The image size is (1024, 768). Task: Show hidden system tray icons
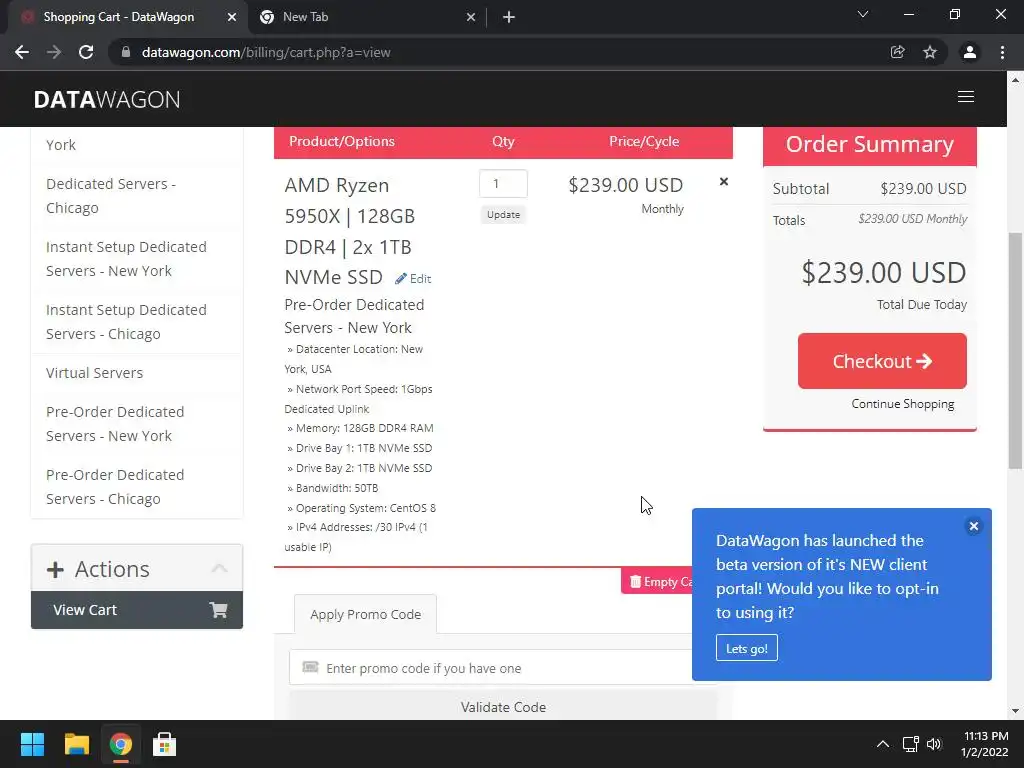coord(882,744)
